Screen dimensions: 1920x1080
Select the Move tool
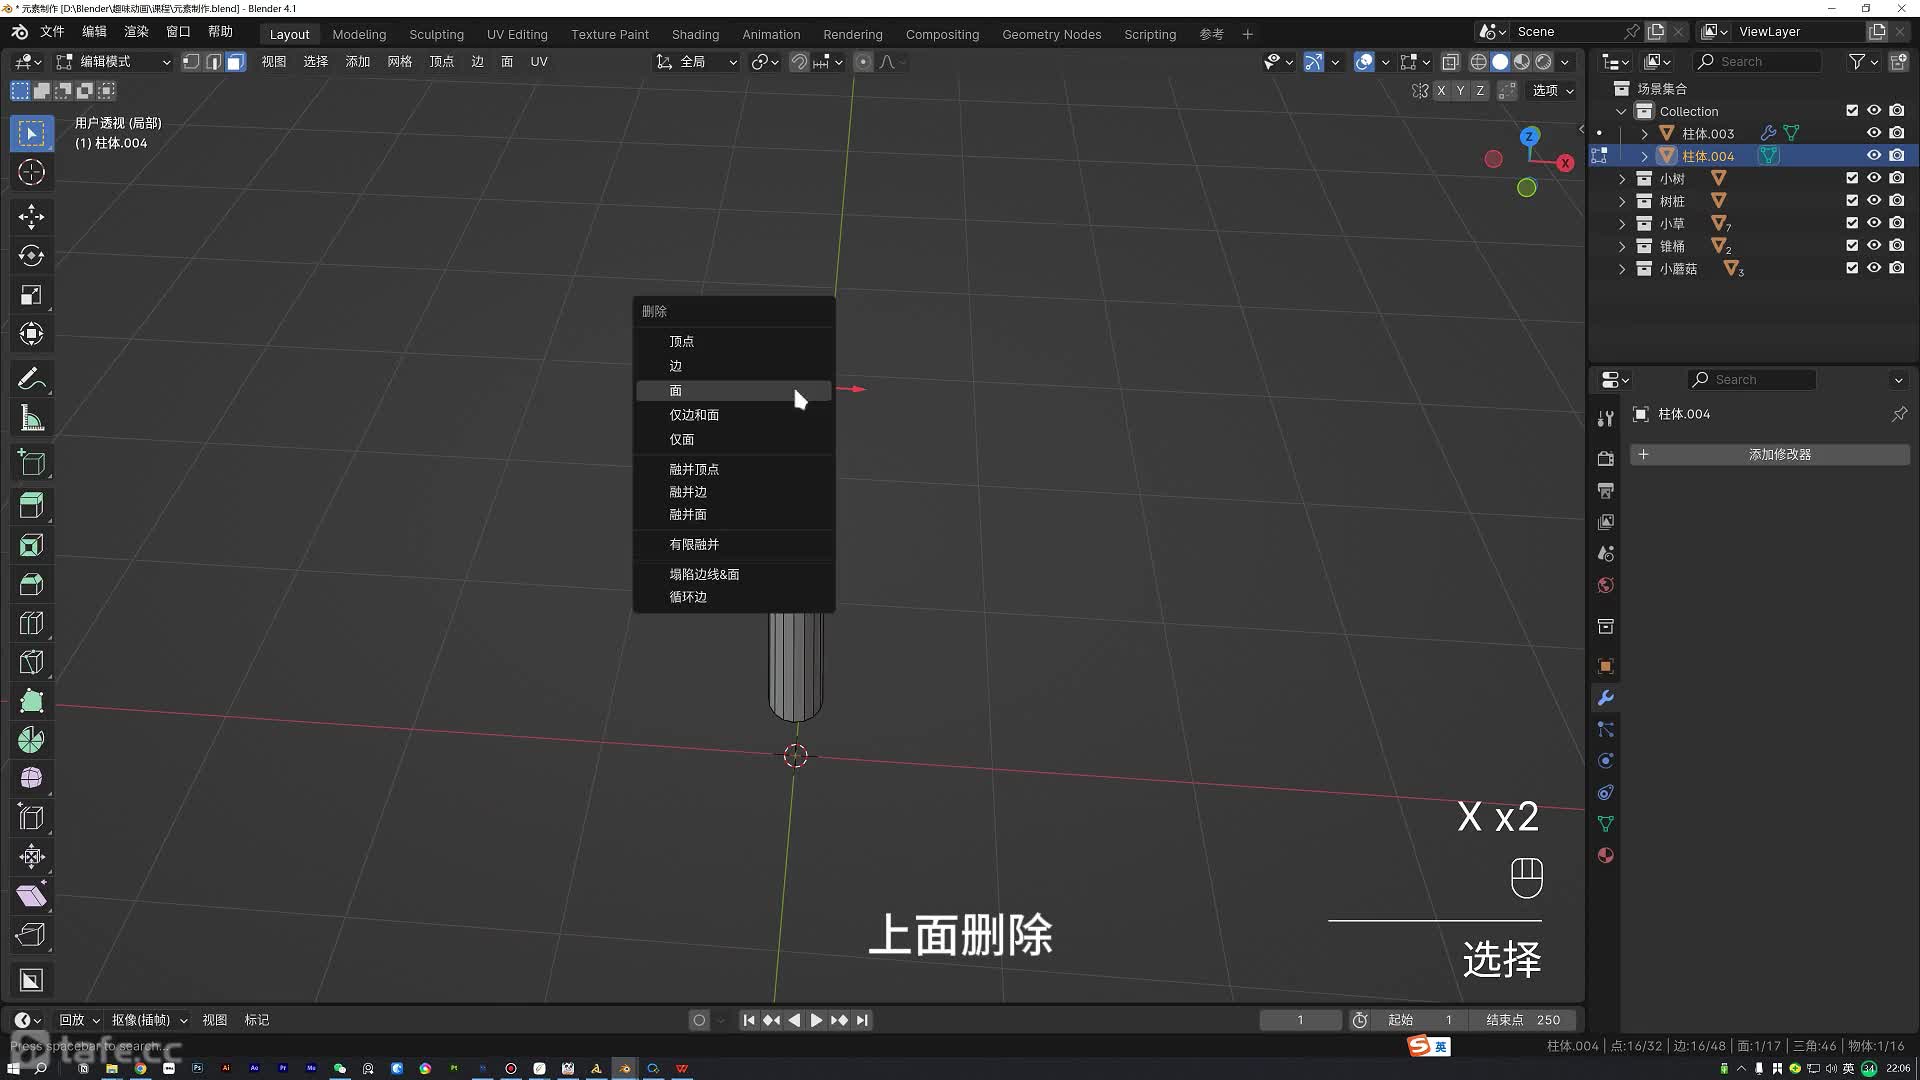pyautogui.click(x=31, y=216)
